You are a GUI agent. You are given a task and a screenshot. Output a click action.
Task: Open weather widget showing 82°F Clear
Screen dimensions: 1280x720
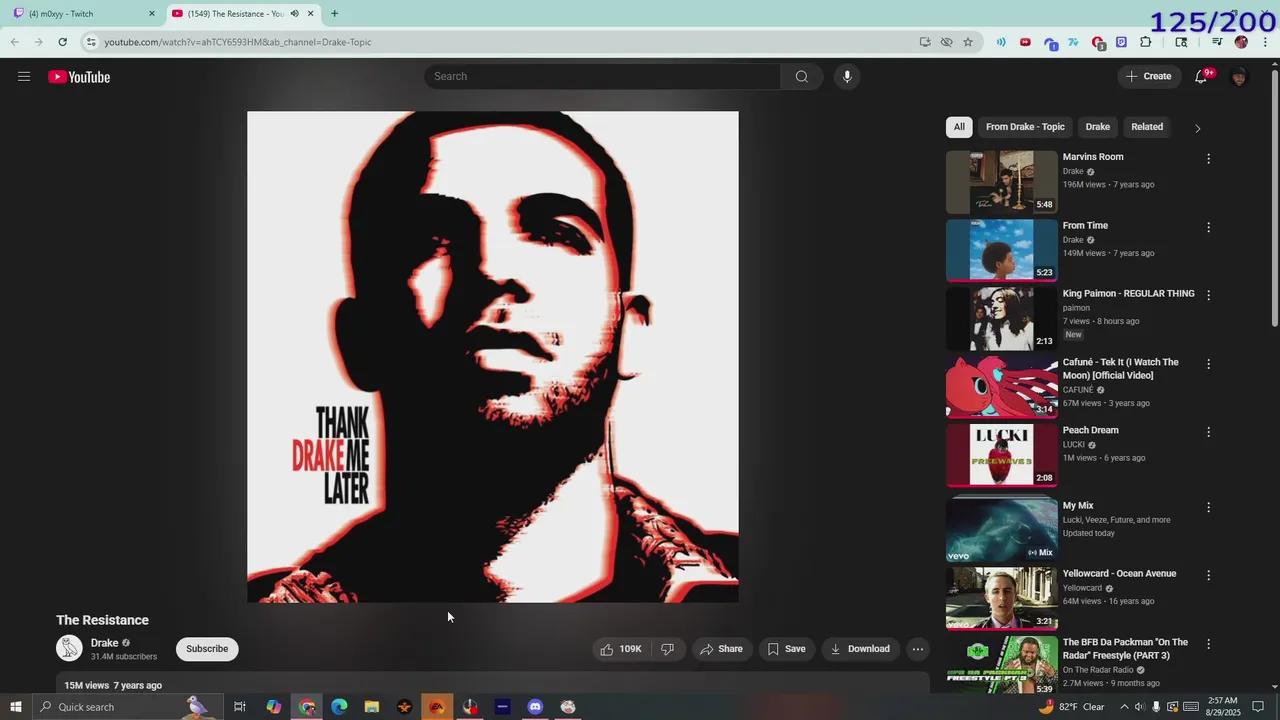[x=1071, y=707]
